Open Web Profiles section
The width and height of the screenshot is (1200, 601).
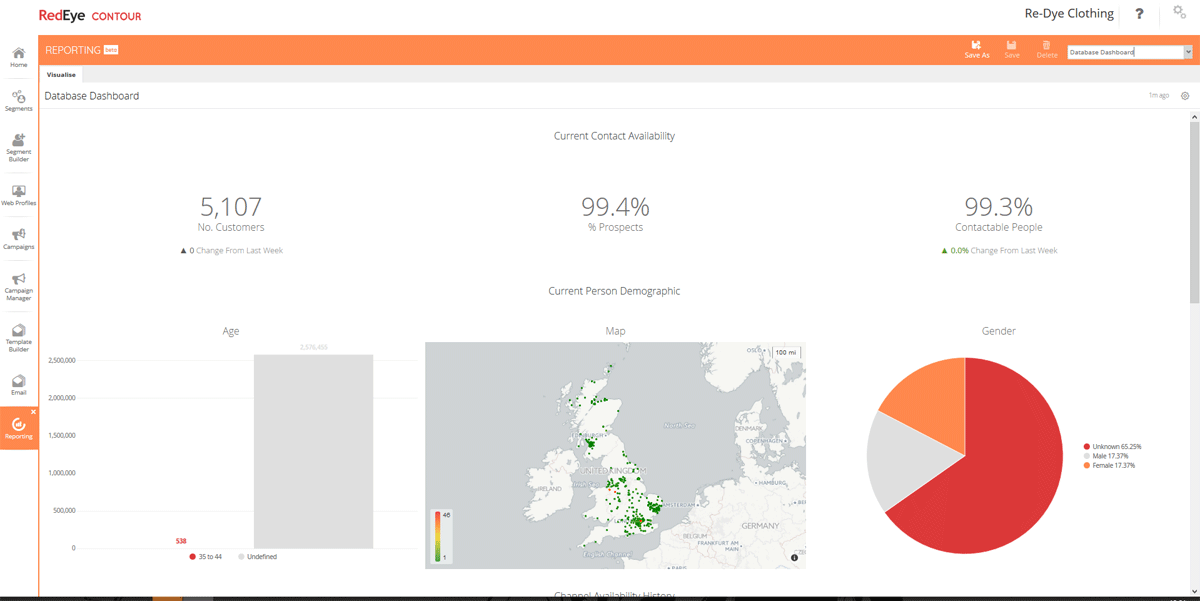point(18,194)
